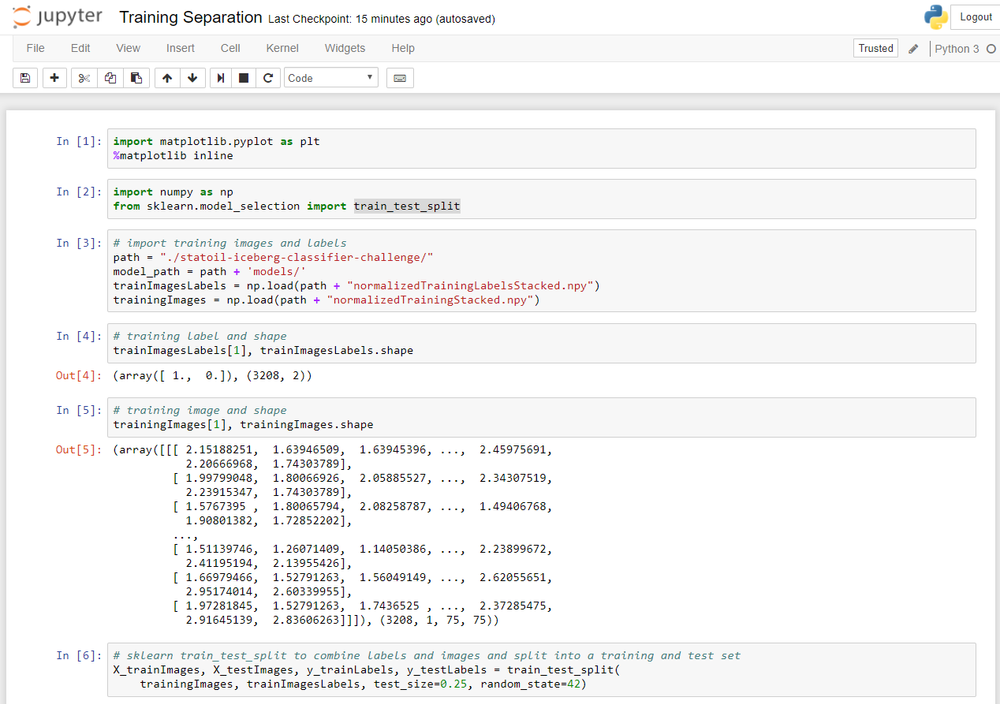
Task: Open the Help menu
Action: (403, 48)
